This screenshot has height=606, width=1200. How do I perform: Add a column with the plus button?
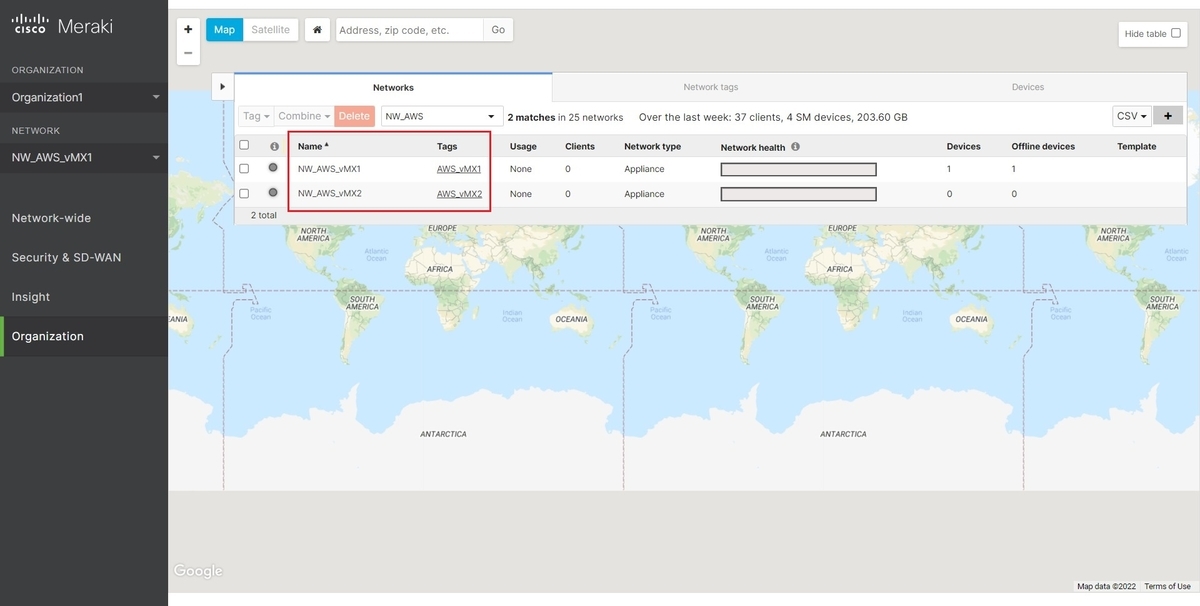1168,116
